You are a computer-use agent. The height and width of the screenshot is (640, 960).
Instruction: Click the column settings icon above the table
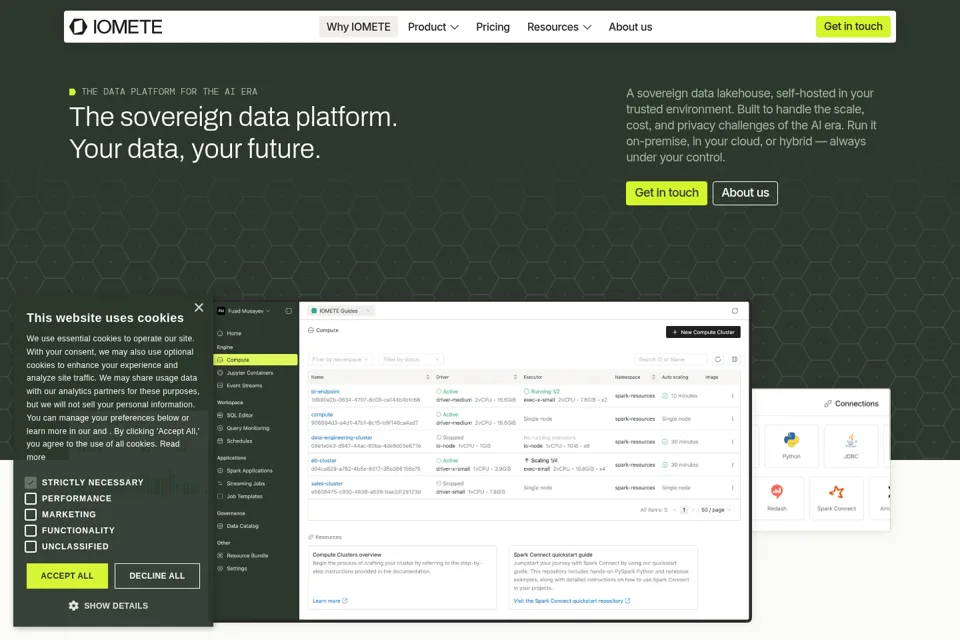(735, 360)
